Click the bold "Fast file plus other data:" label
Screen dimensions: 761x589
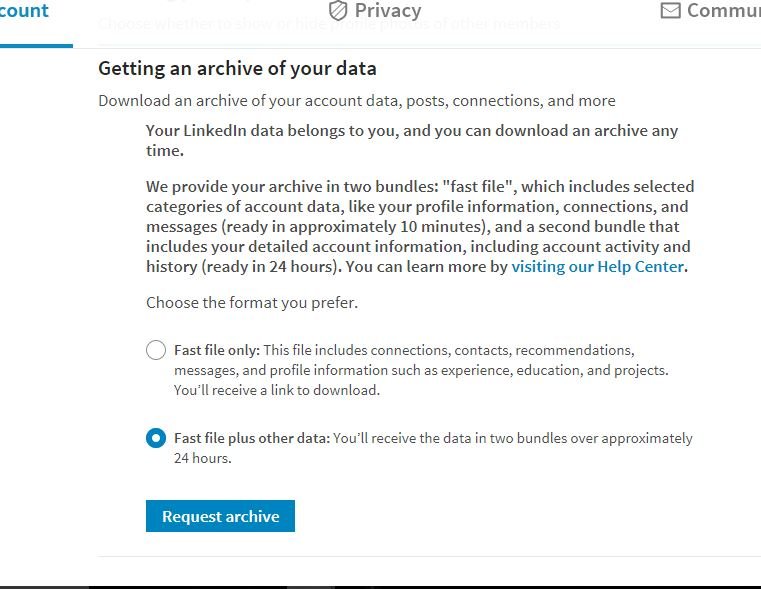coord(252,438)
